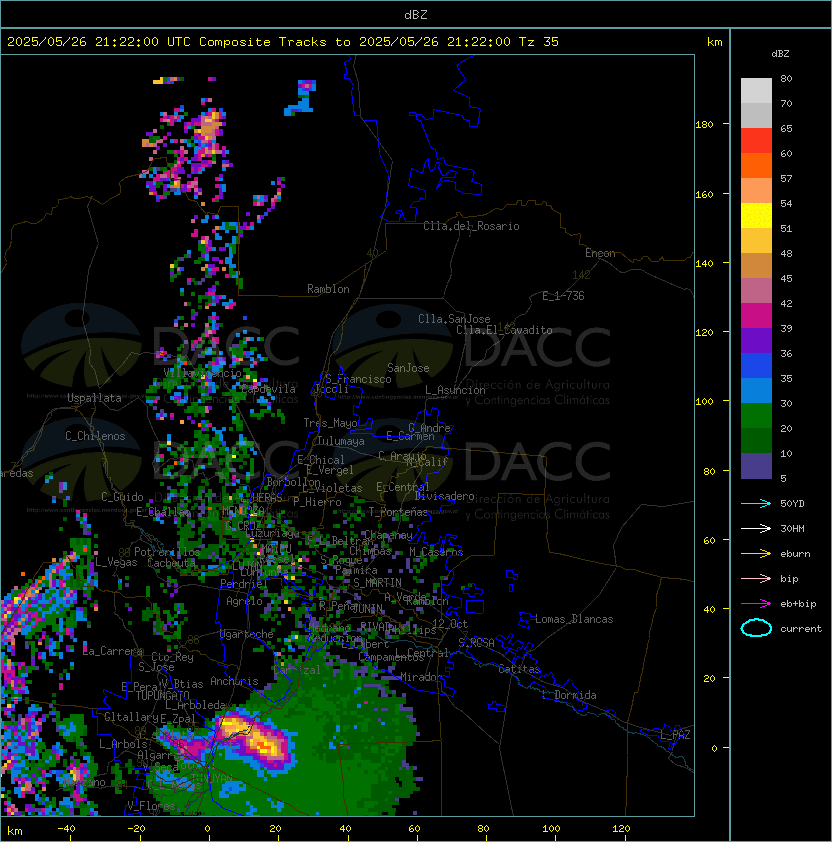The width and height of the screenshot is (832, 842).
Task: Click the -40 tick label on horizontal axis
Action: coord(66,829)
